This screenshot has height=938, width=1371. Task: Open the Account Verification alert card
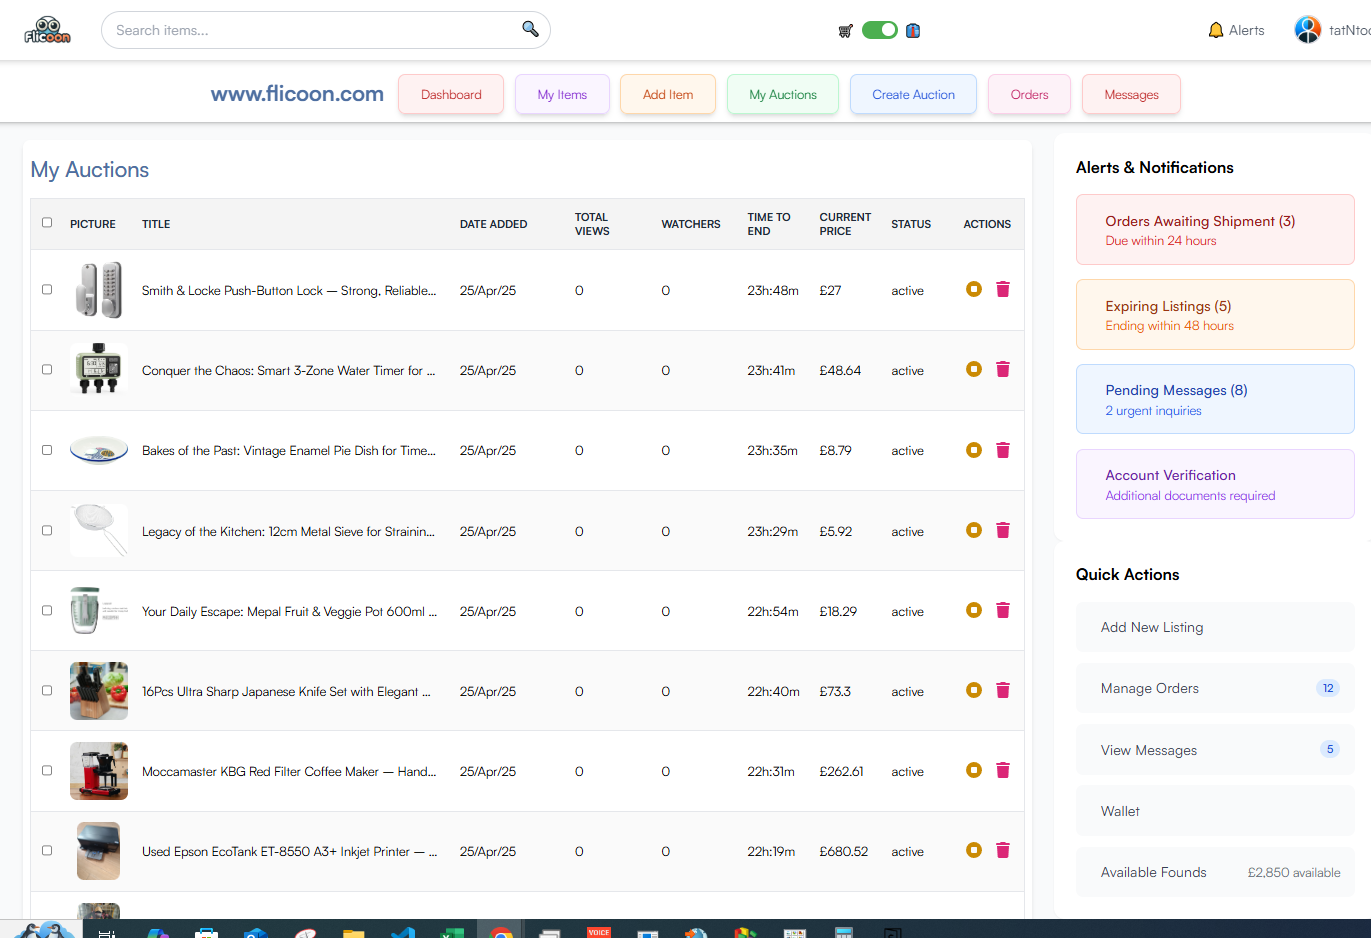pyautogui.click(x=1215, y=484)
